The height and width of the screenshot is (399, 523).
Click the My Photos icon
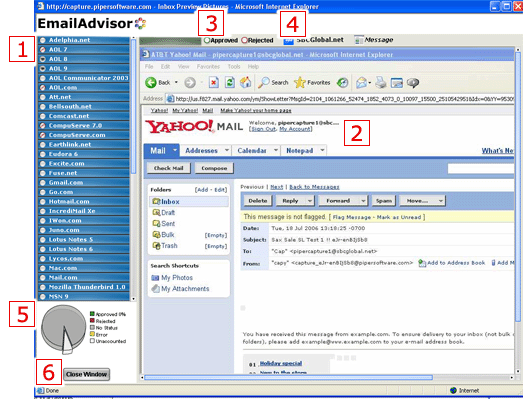coord(155,278)
